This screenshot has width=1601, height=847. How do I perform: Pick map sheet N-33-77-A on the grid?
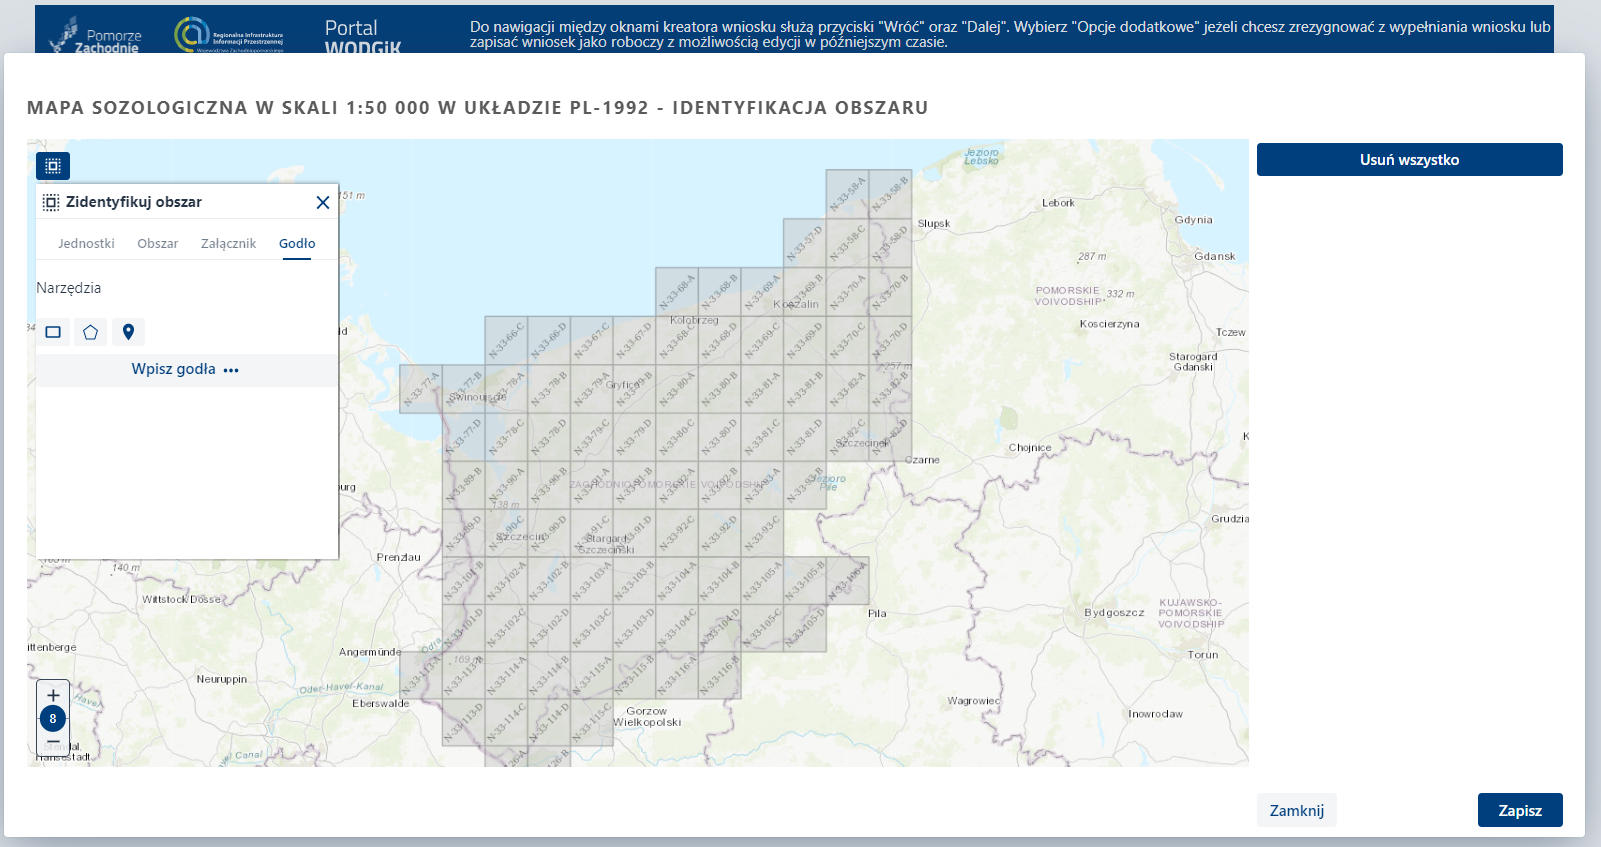pyautogui.click(x=421, y=389)
